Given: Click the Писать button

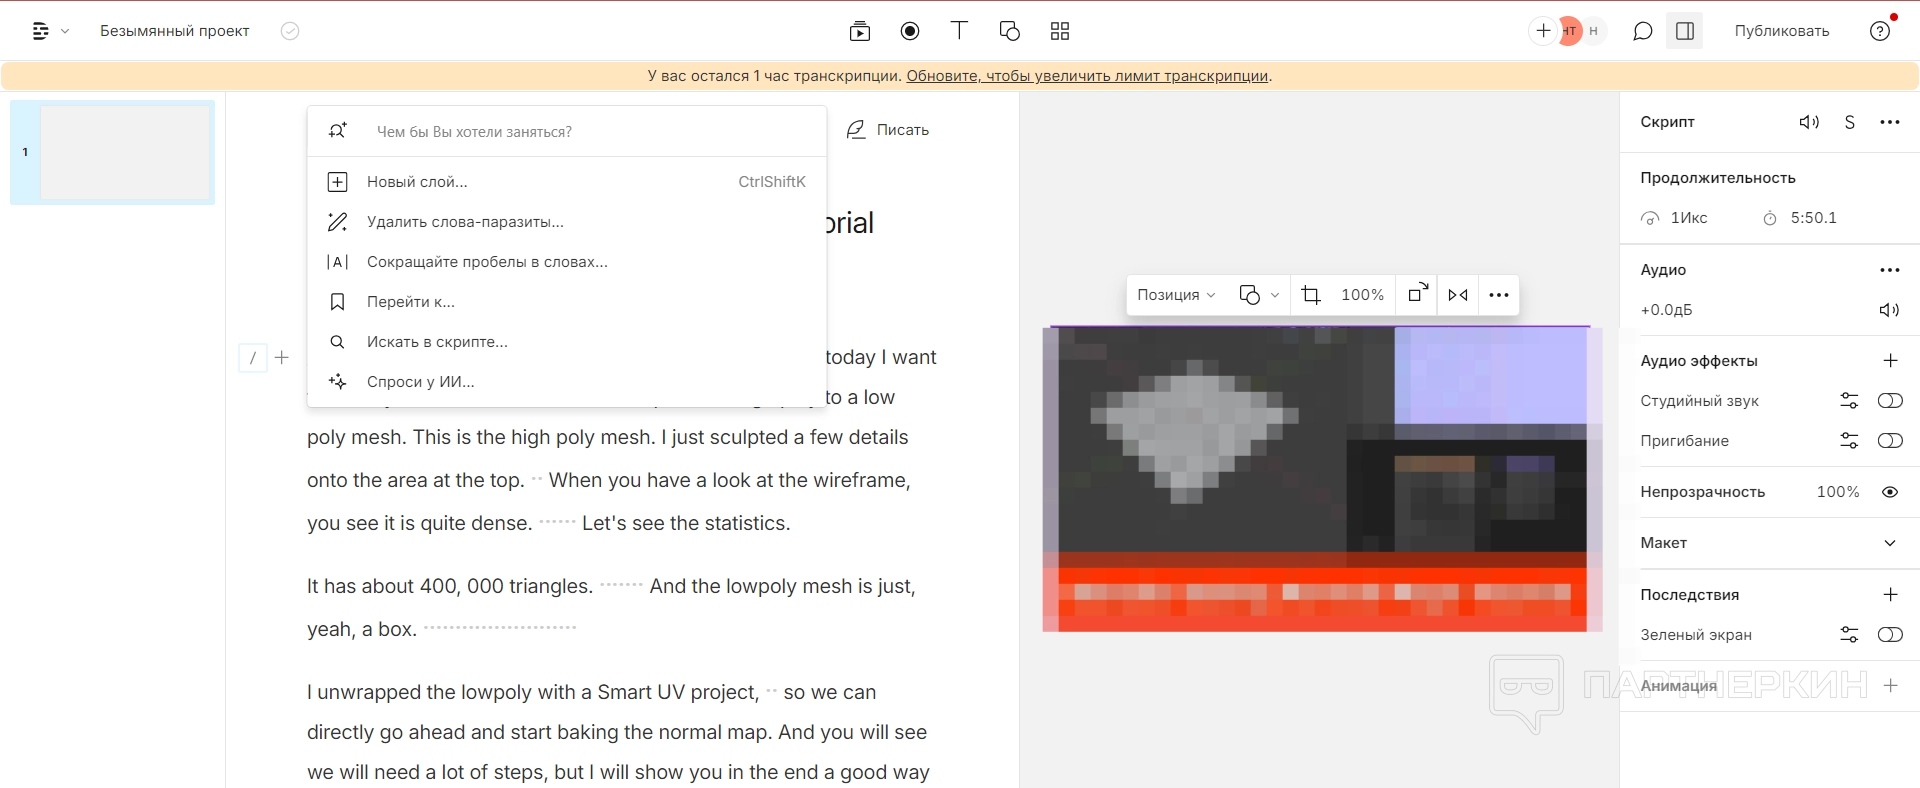Looking at the screenshot, I should coord(888,130).
